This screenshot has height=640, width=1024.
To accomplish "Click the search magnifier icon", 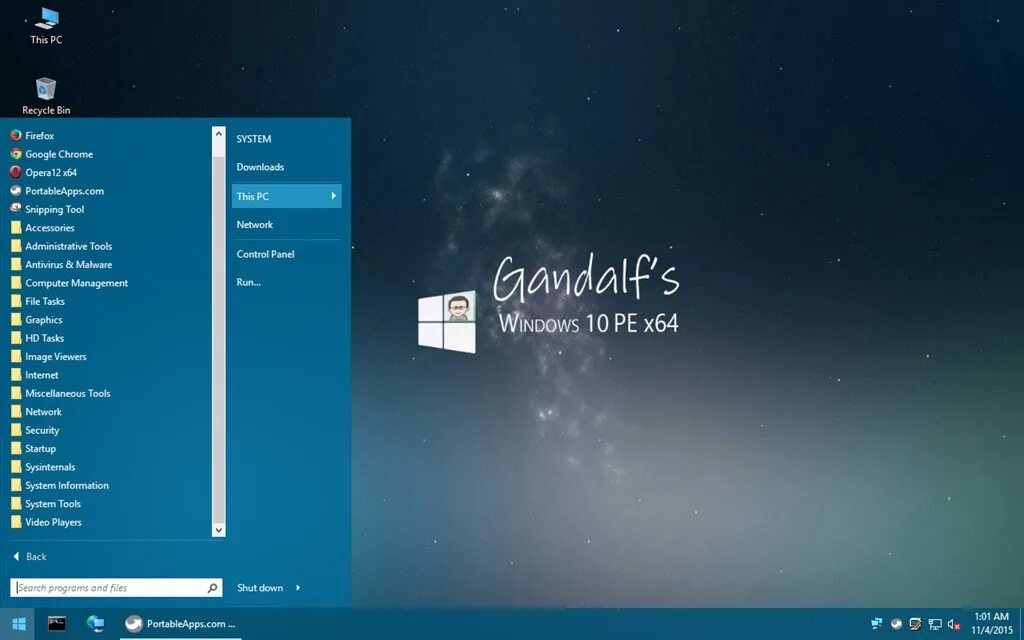I will point(212,588).
